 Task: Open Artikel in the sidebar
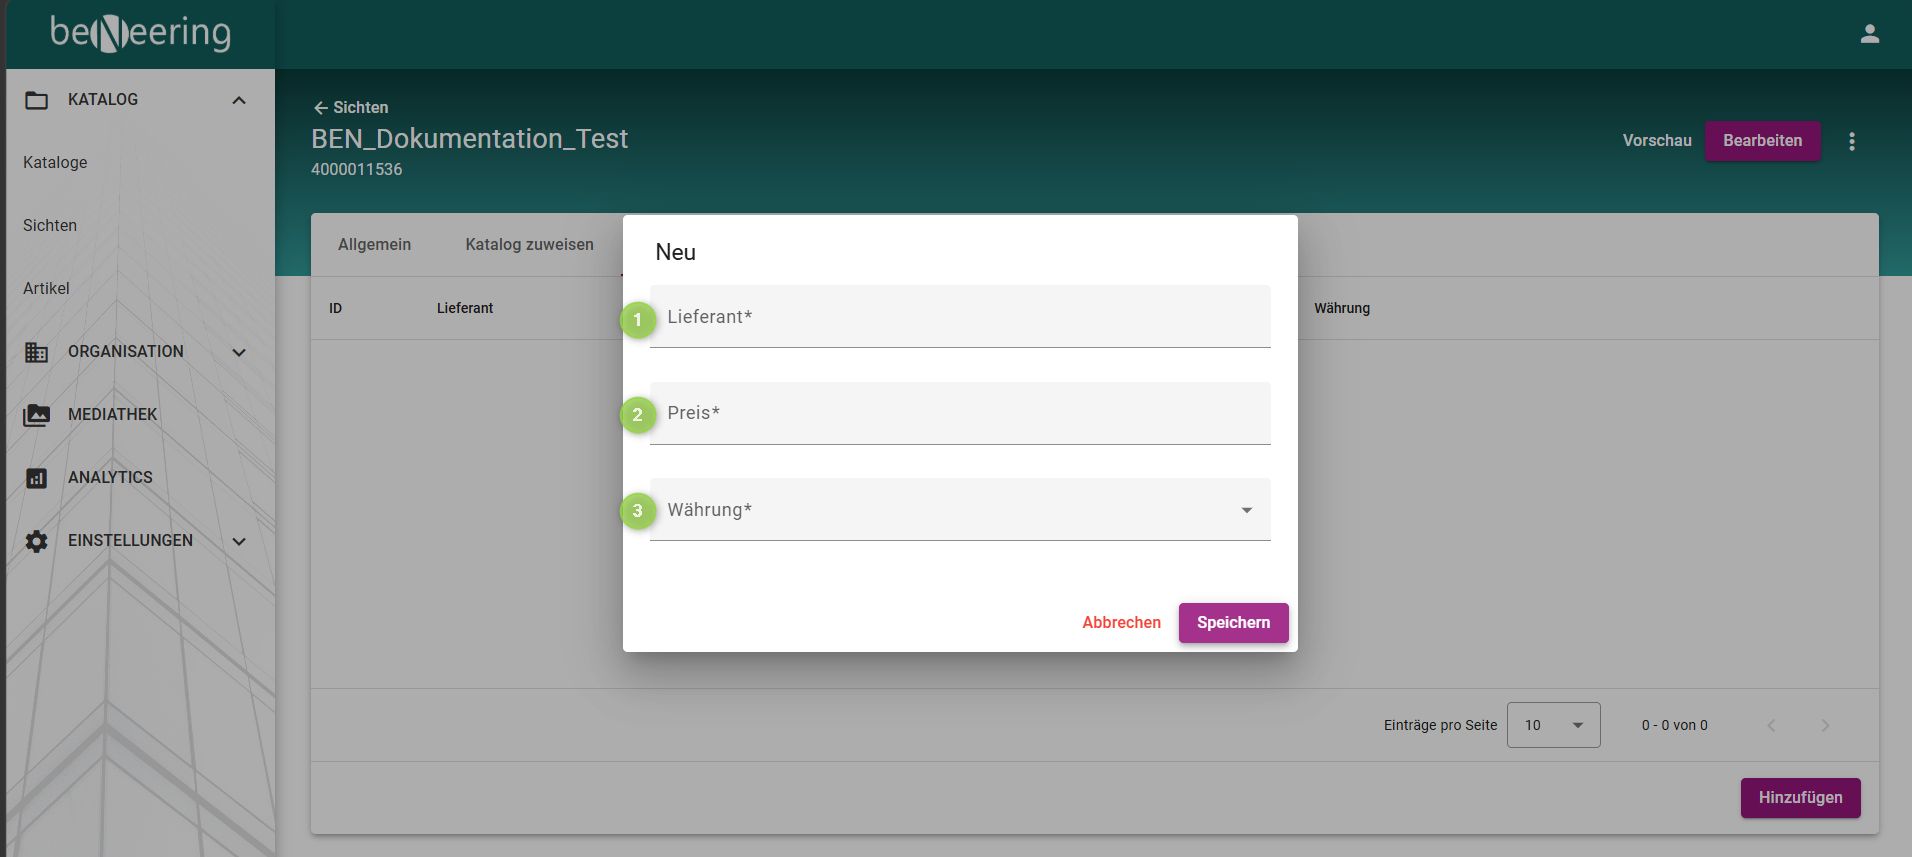click(x=46, y=289)
